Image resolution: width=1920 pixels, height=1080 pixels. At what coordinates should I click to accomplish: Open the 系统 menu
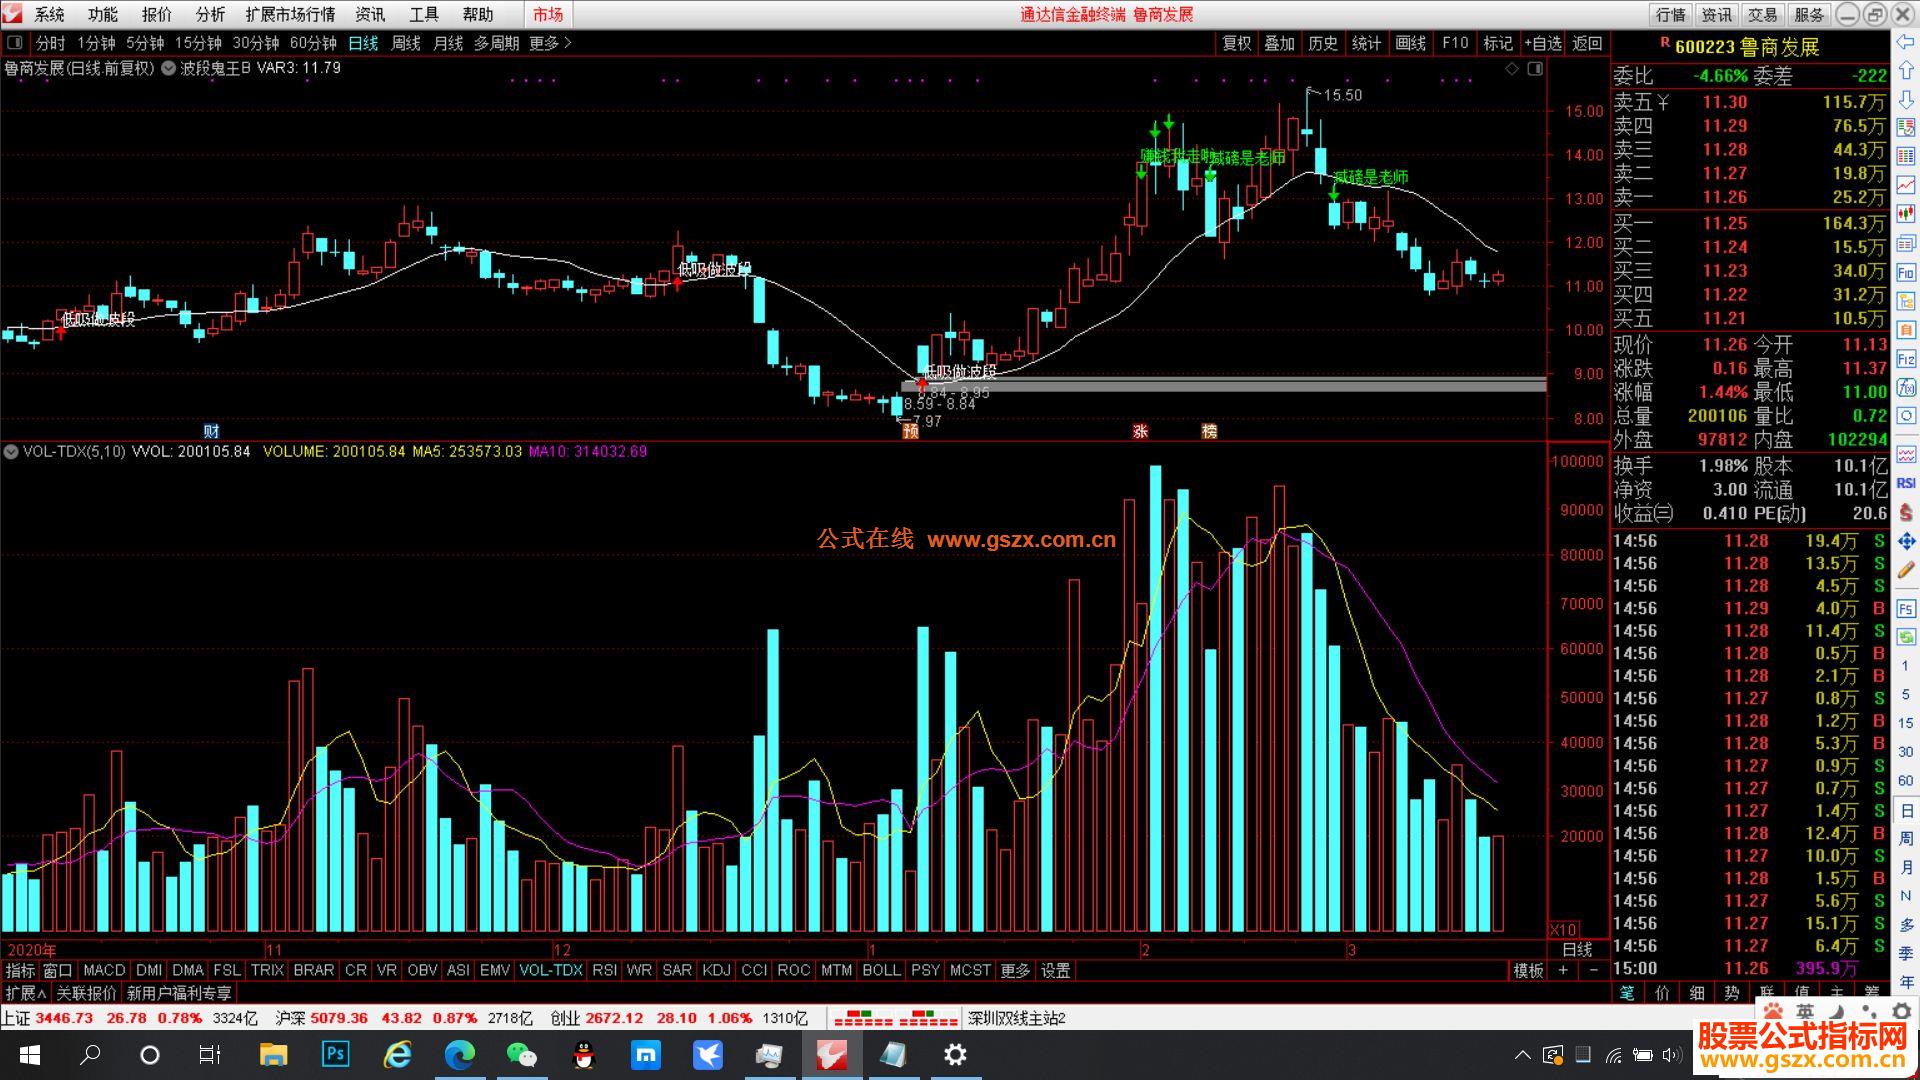point(49,14)
